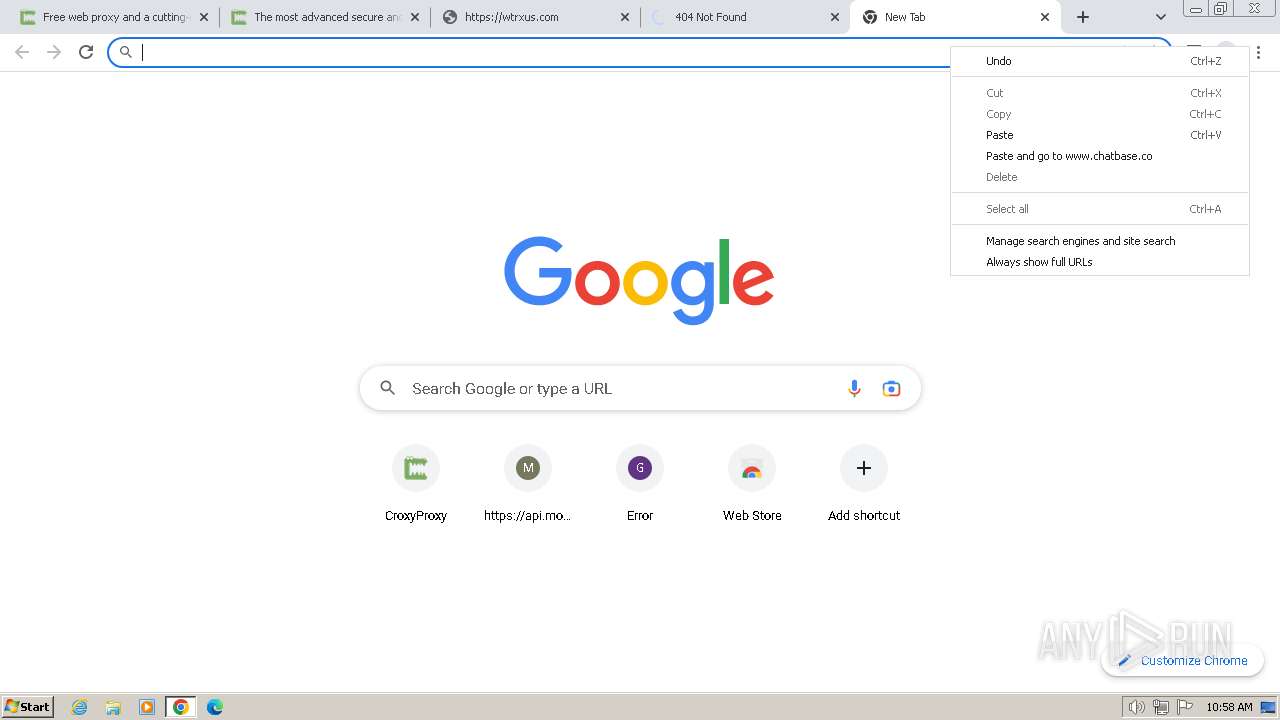Image resolution: width=1280 pixels, height=720 pixels.
Task: Close the wtrxus.com tab
Action: coord(625,17)
